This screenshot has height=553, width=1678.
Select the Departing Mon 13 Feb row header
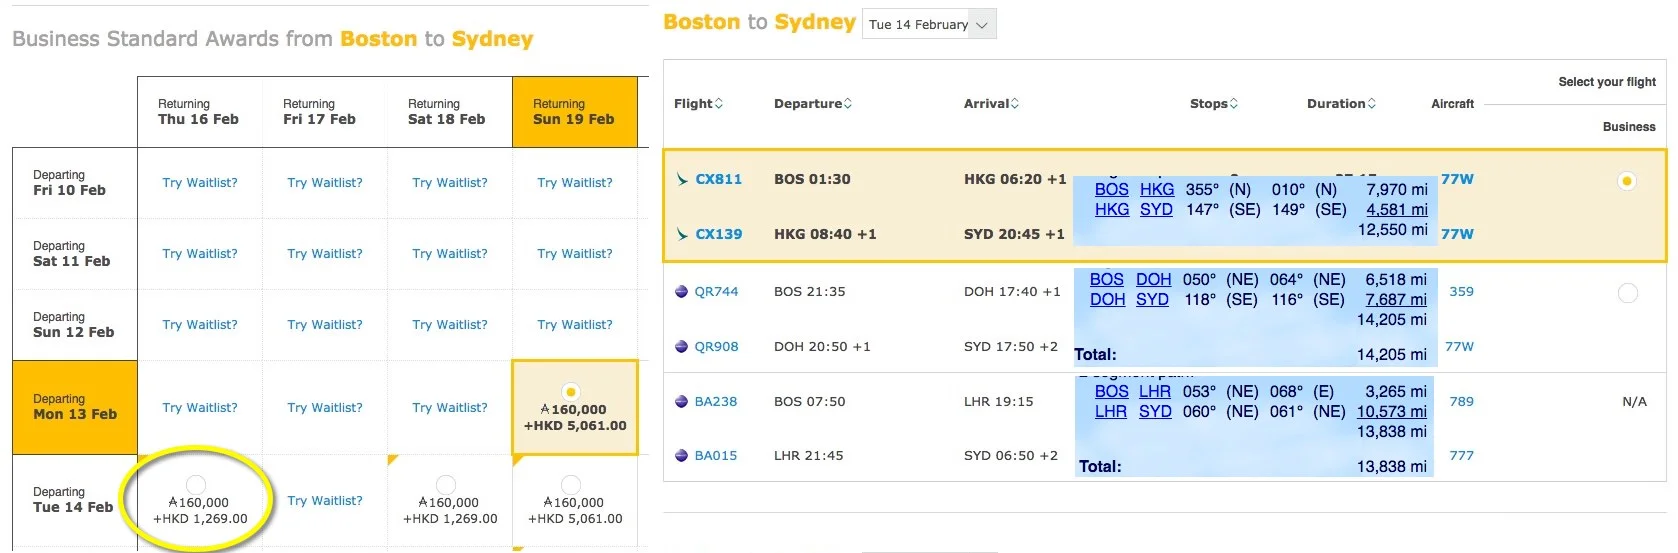(75, 407)
